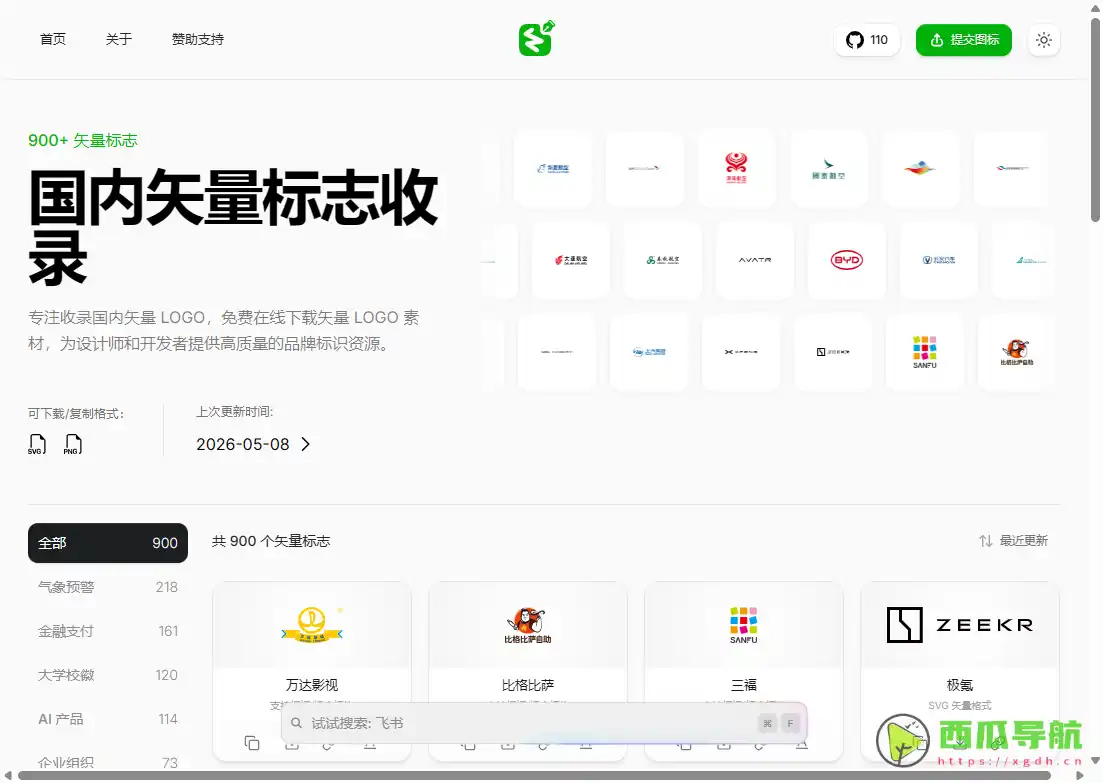The image size is (1103, 783).
Task: Open the GitHub repository with 110 stars
Action: coord(867,40)
